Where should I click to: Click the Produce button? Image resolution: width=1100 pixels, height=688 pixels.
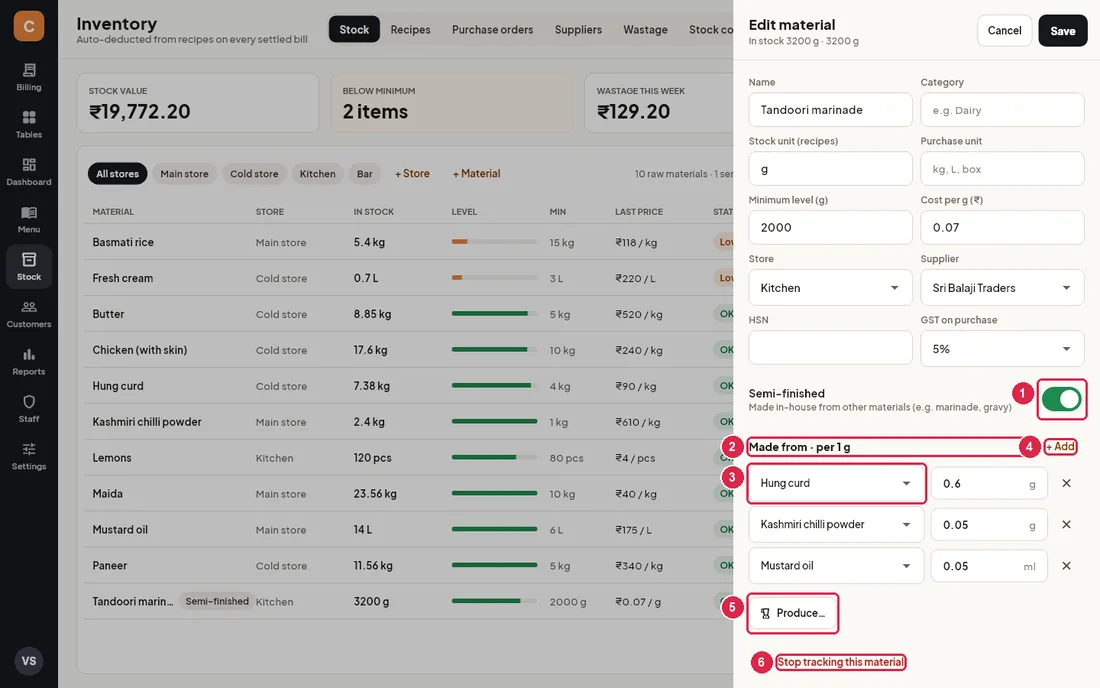coord(793,613)
